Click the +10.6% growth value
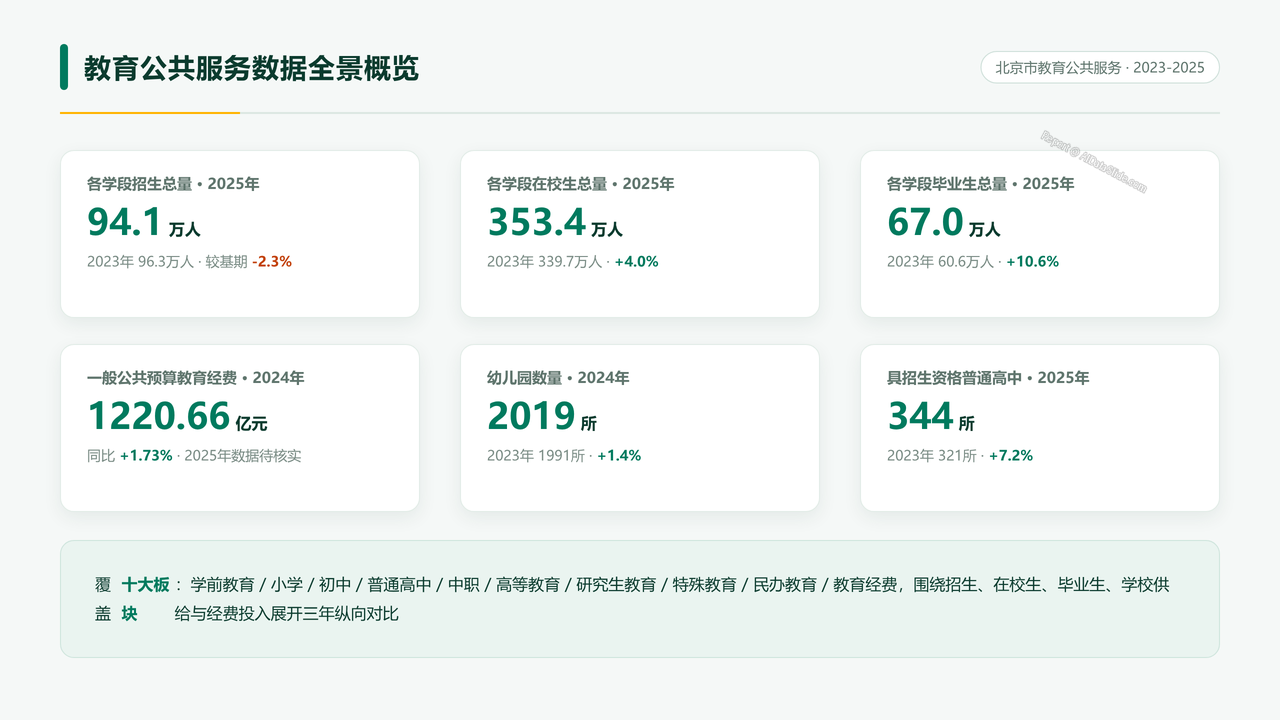The image size is (1280, 720). pyautogui.click(x=1032, y=261)
